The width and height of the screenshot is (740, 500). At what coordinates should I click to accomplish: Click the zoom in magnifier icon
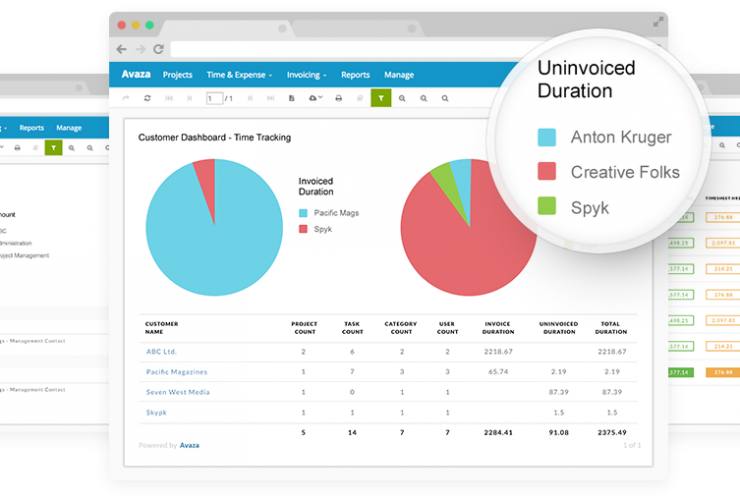[402, 98]
